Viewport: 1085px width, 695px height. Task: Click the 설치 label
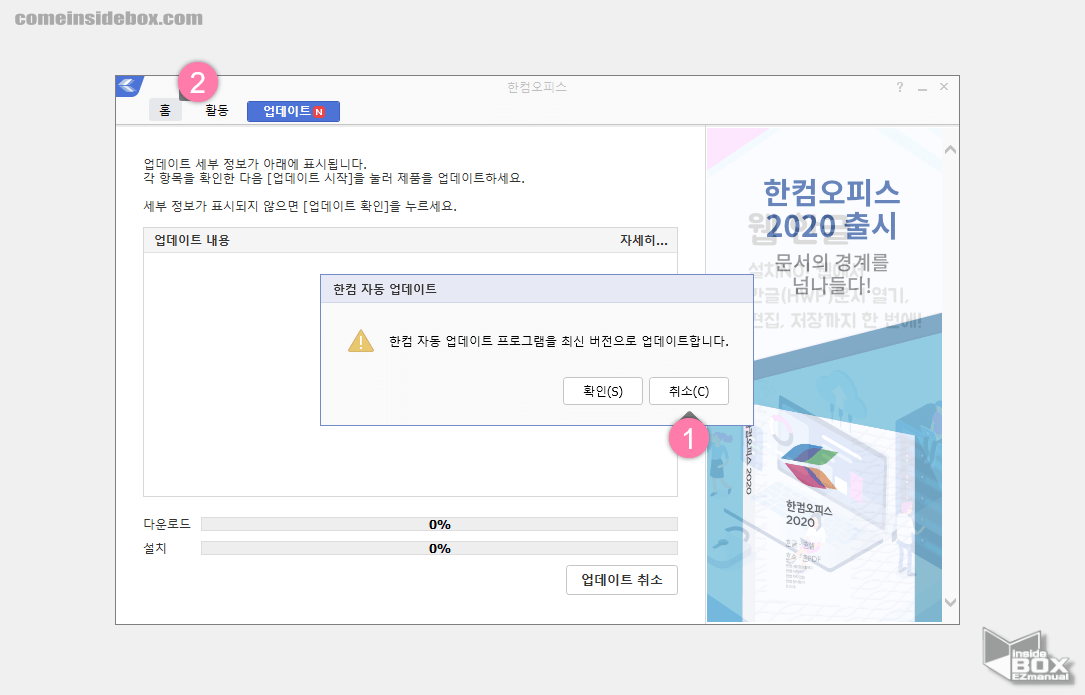pos(155,548)
